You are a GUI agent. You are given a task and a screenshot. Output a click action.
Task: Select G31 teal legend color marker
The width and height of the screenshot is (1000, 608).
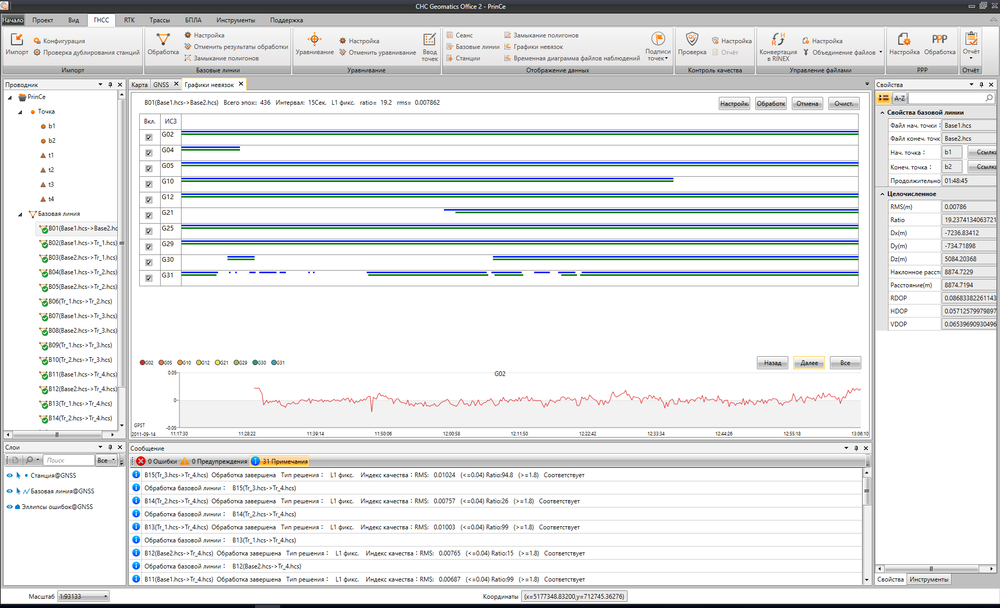[x=274, y=362]
